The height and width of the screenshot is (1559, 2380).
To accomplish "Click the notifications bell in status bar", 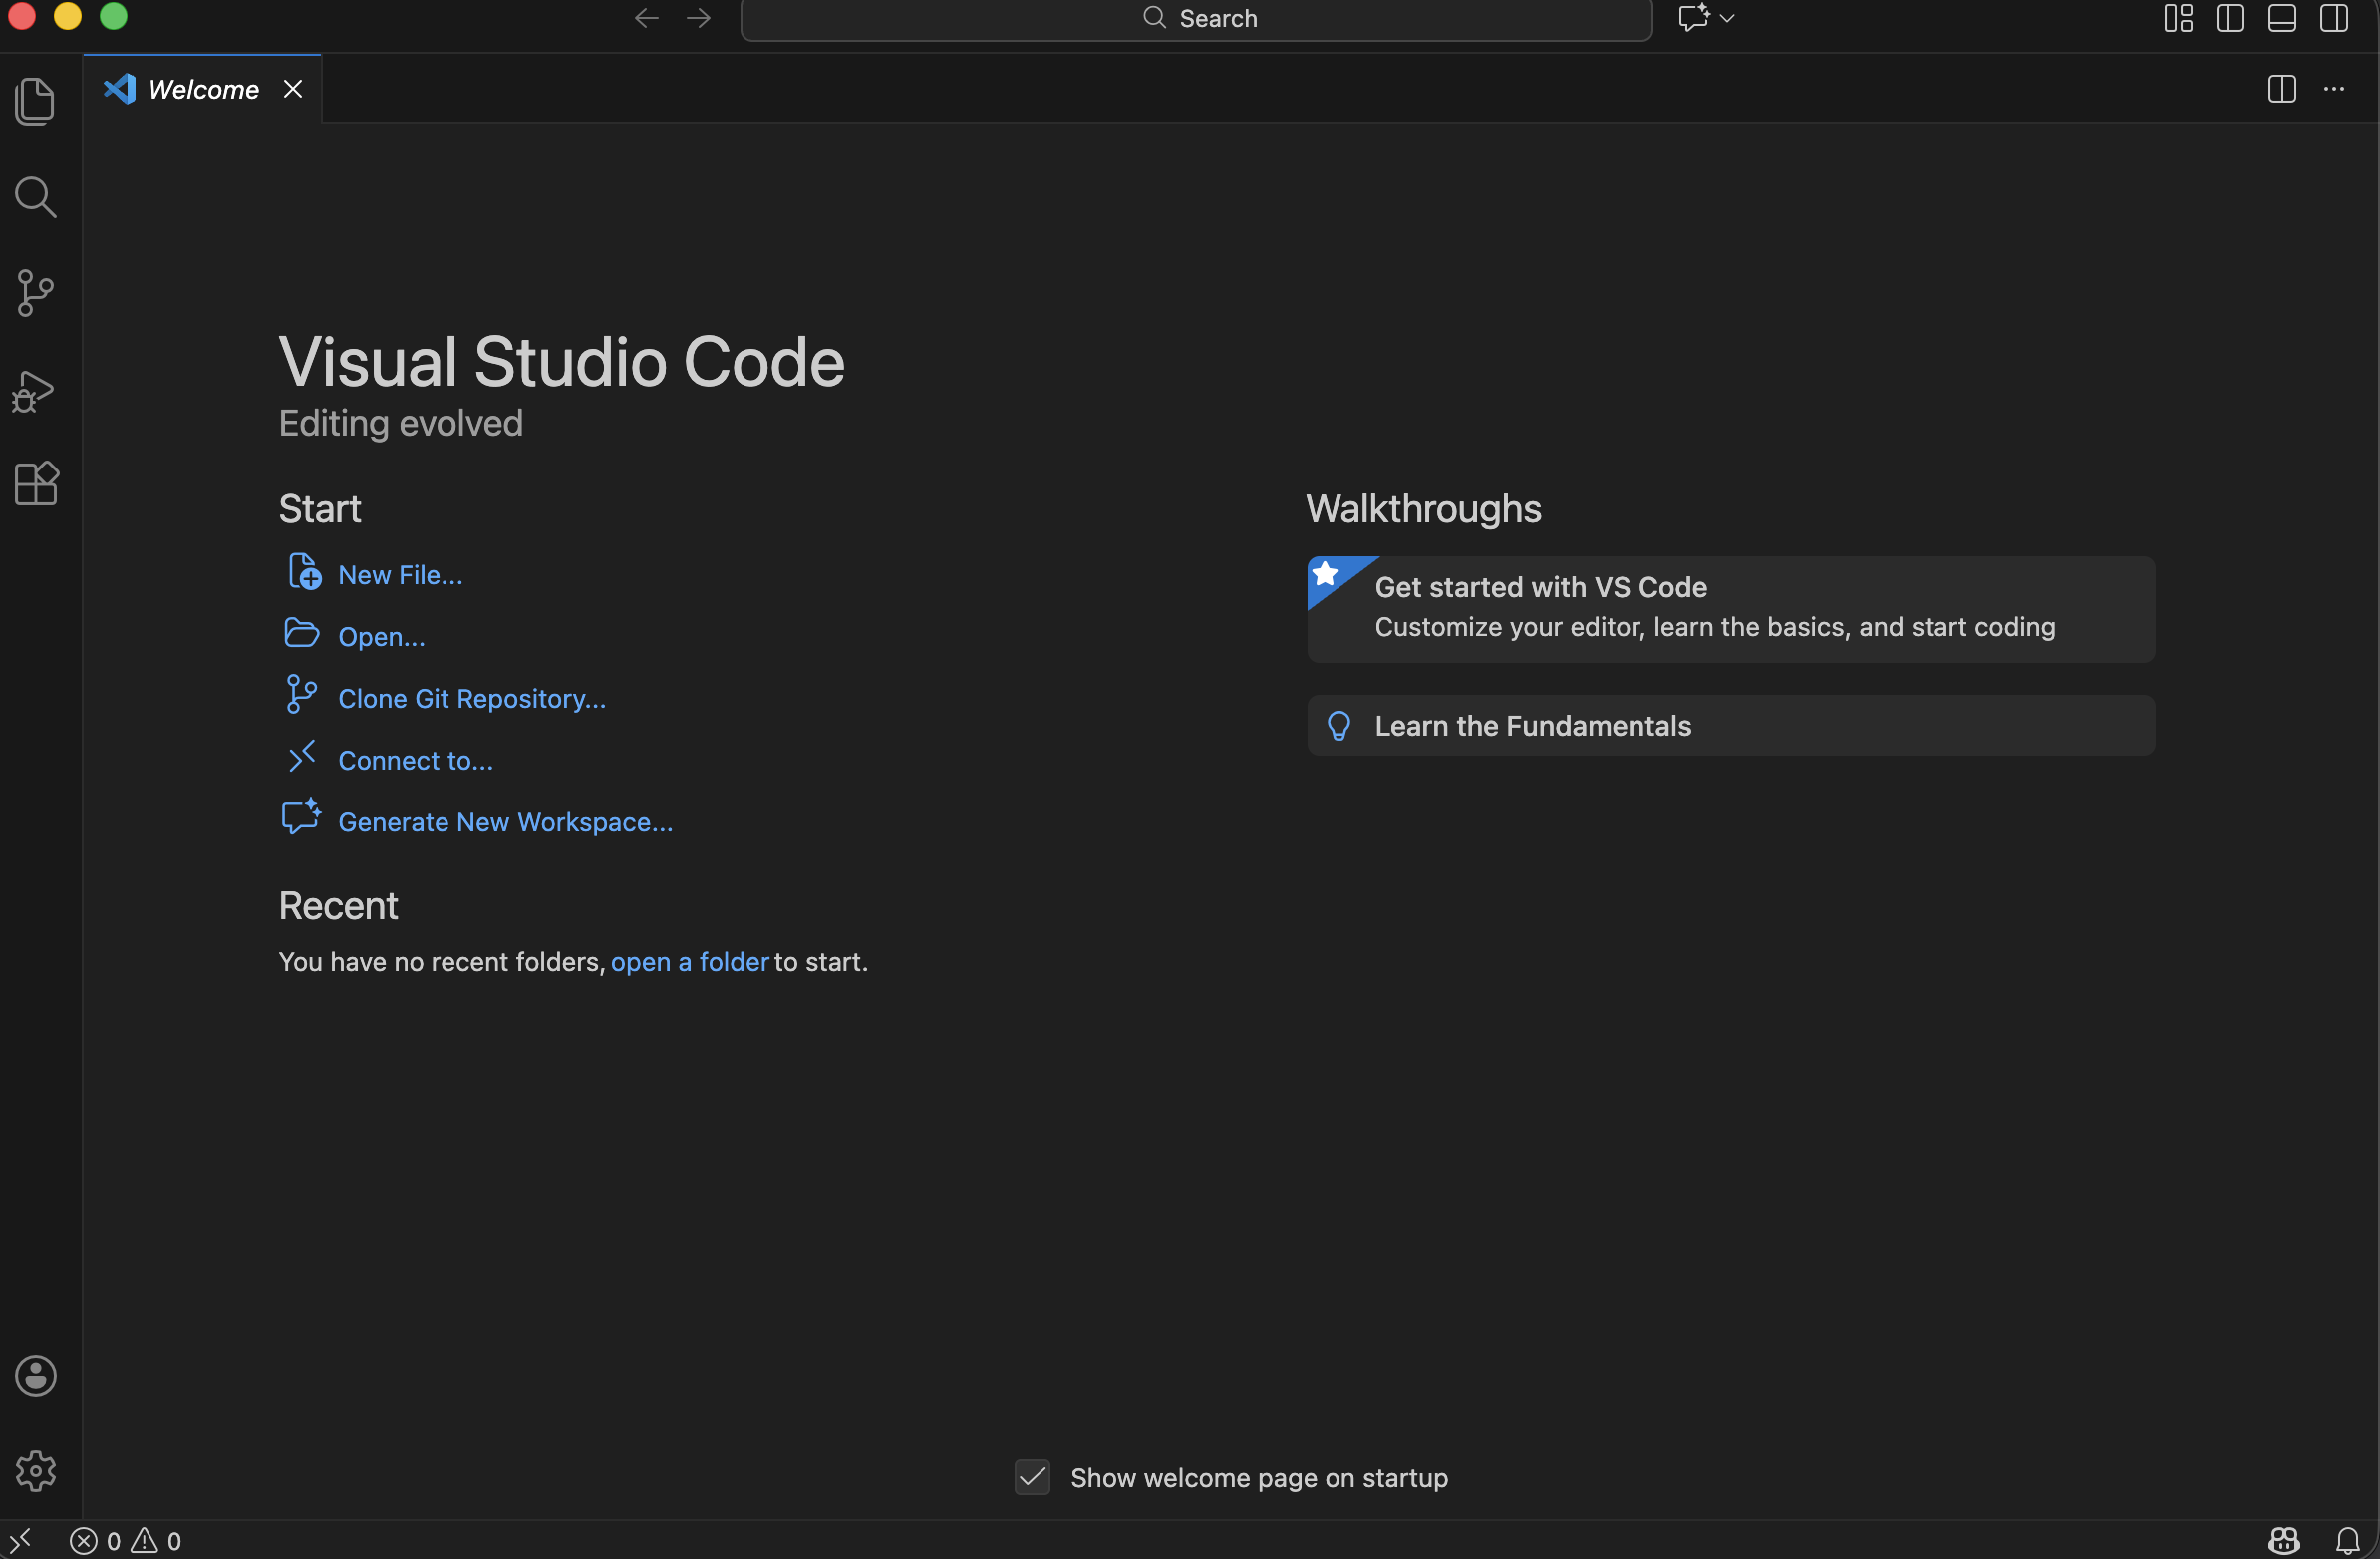I will (x=2348, y=1540).
